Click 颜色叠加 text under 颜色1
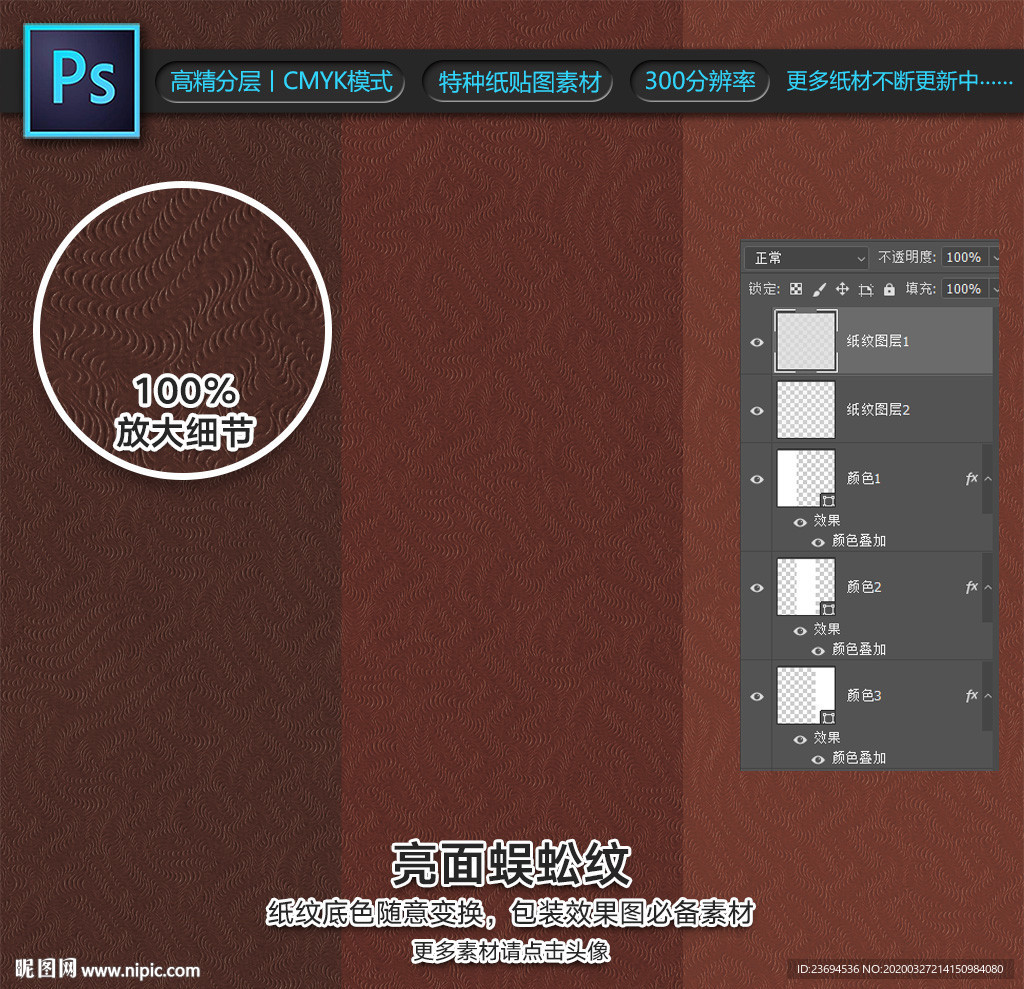 click(859, 541)
